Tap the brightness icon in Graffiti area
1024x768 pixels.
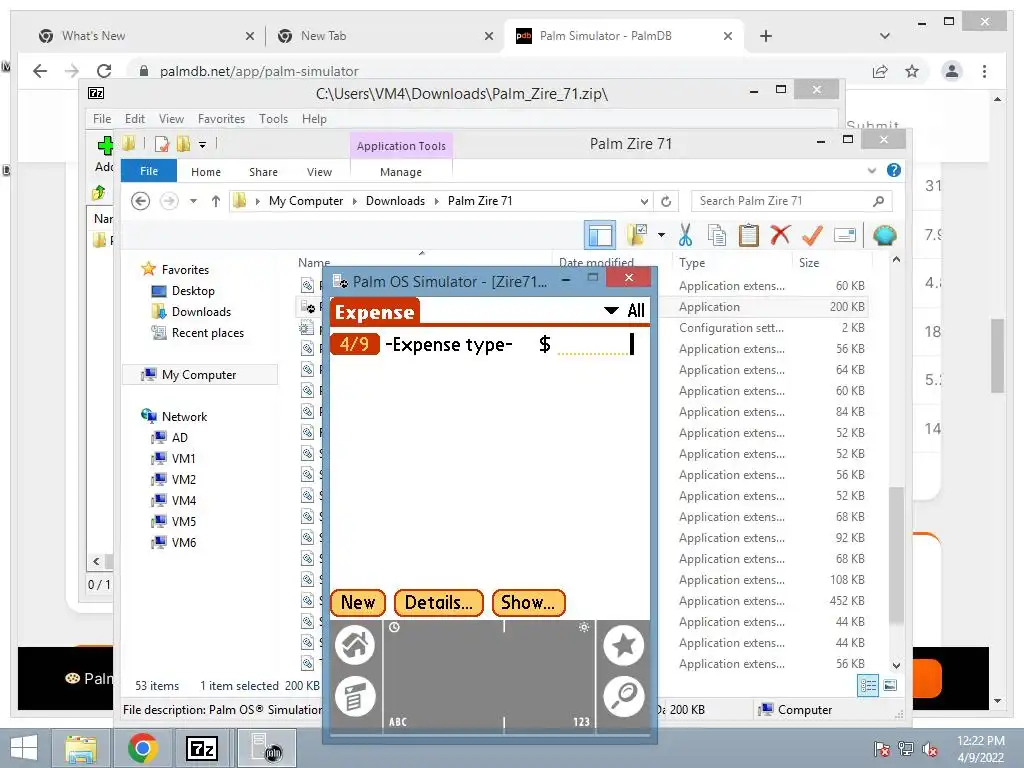(x=584, y=627)
